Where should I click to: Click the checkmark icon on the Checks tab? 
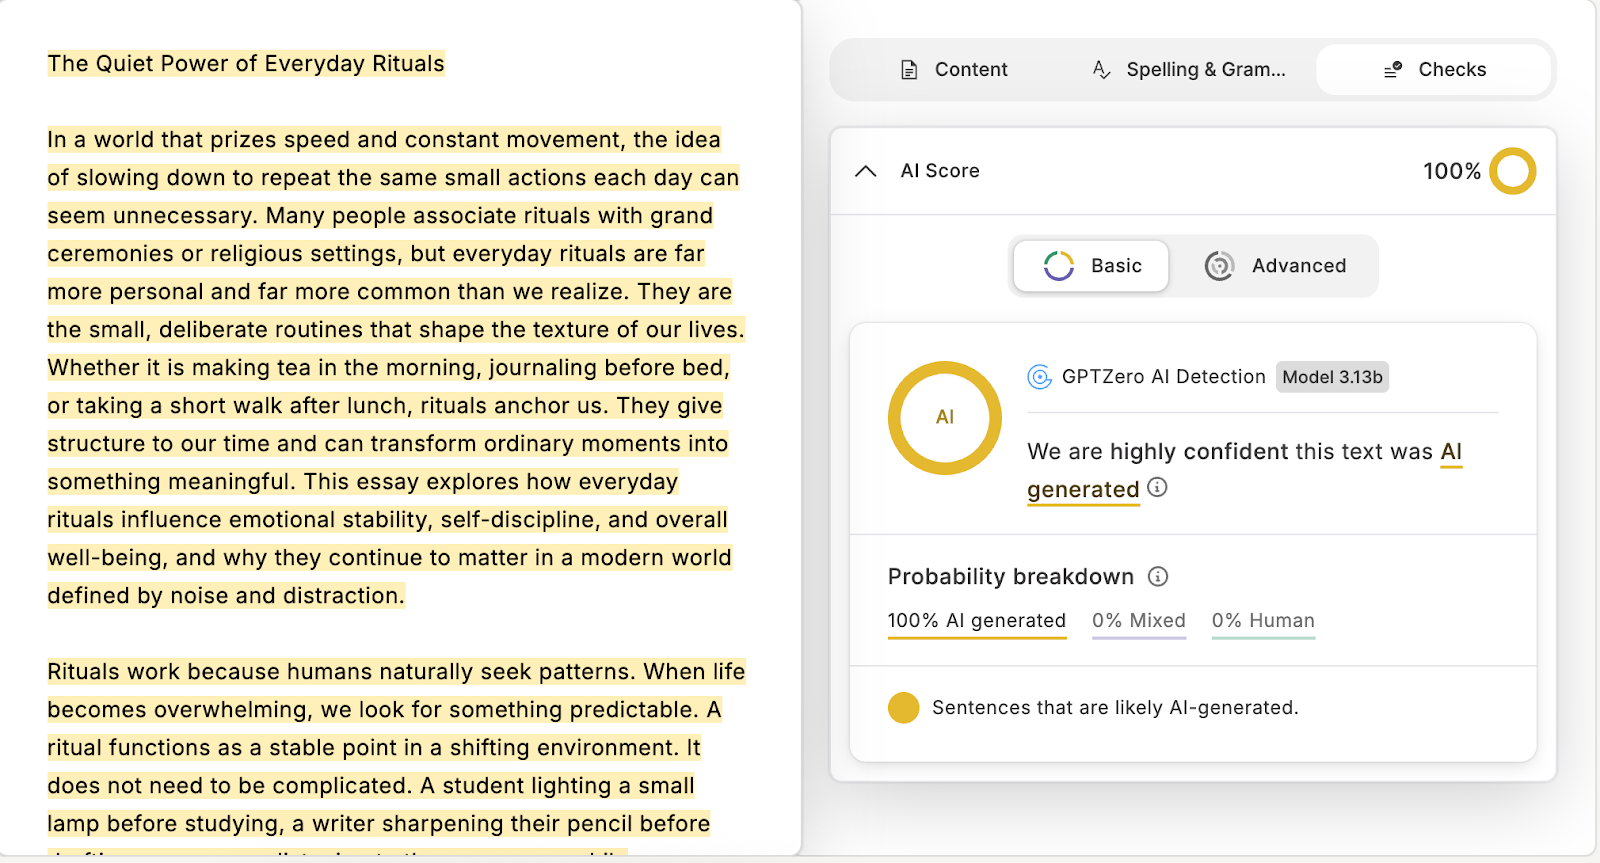1392,69
